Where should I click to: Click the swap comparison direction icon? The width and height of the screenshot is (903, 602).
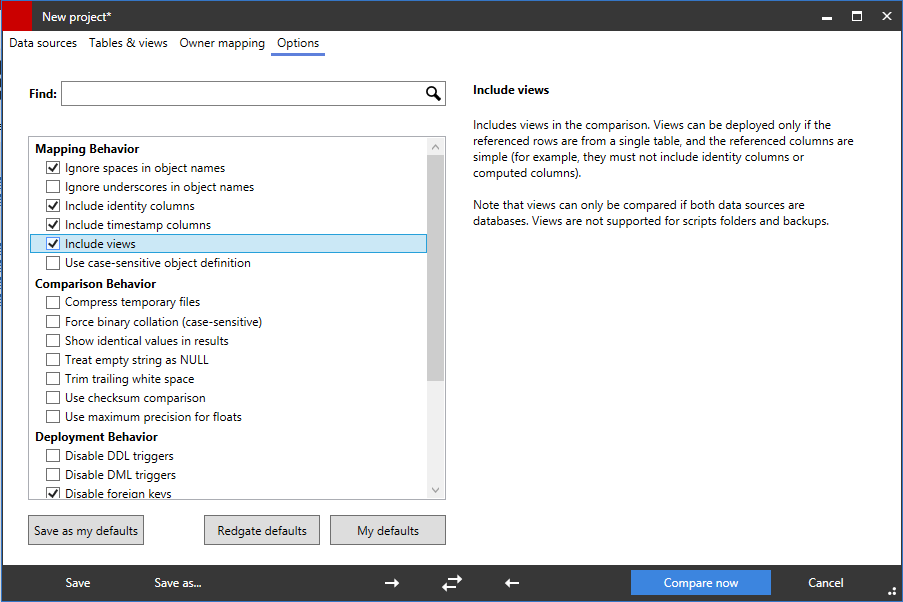[x=451, y=582]
